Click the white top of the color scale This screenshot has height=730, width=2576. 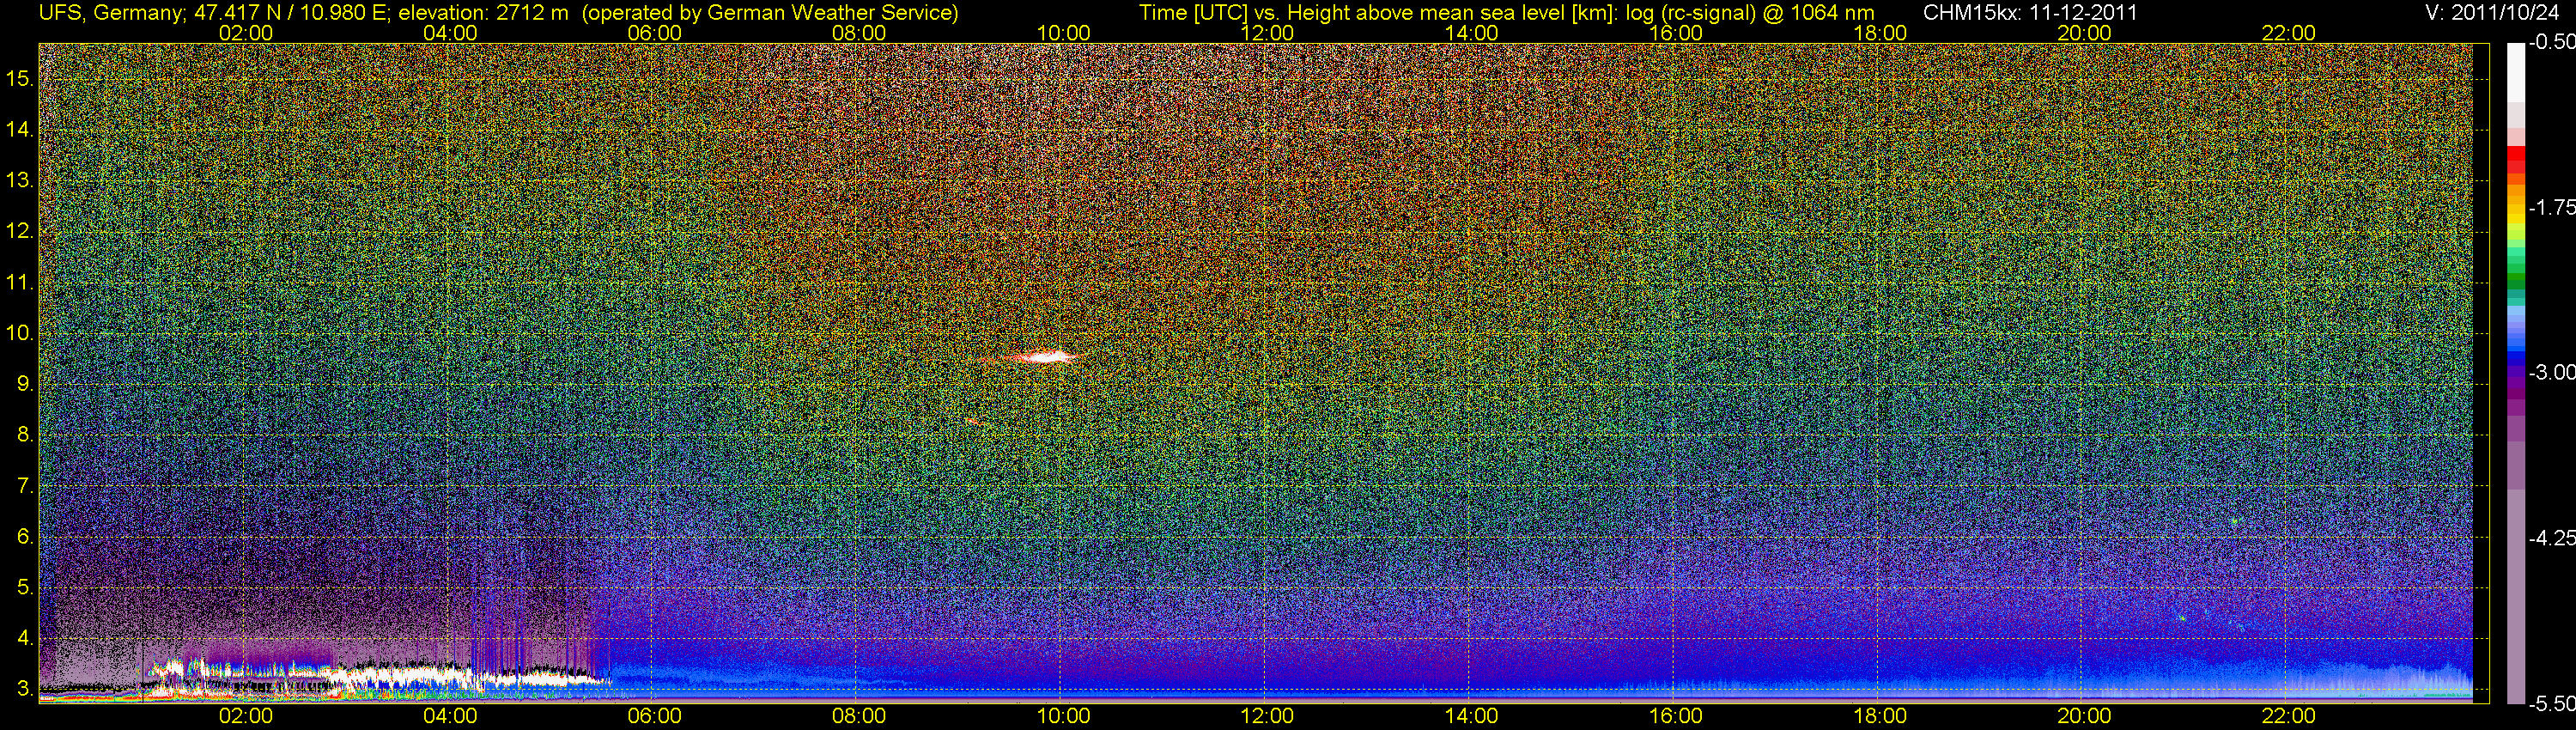pos(2516,70)
